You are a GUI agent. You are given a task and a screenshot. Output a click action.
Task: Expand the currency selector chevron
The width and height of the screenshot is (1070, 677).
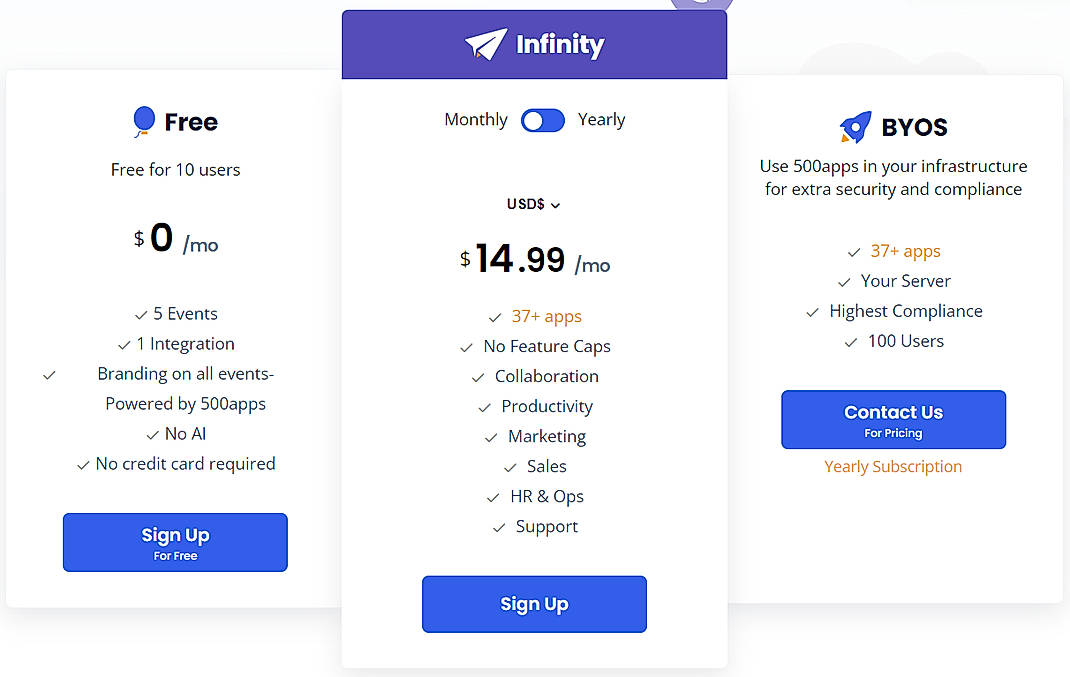tap(557, 205)
